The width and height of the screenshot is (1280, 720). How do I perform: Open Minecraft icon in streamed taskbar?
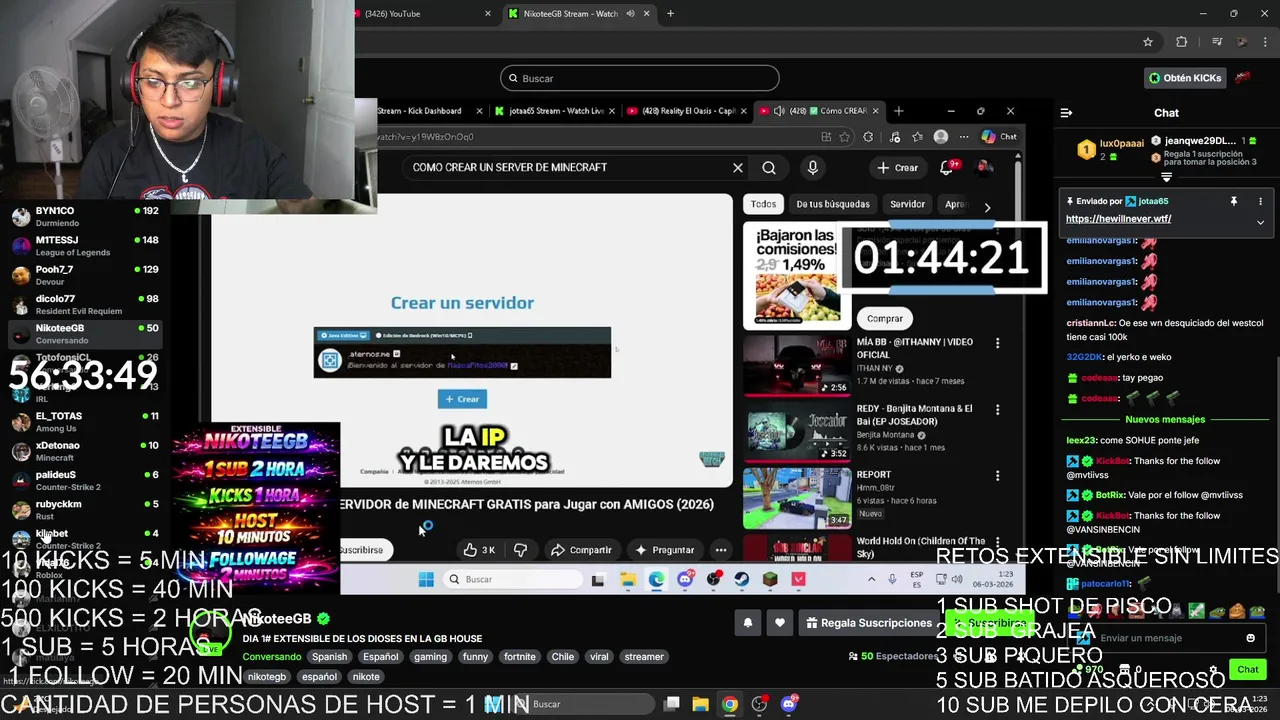click(x=770, y=579)
